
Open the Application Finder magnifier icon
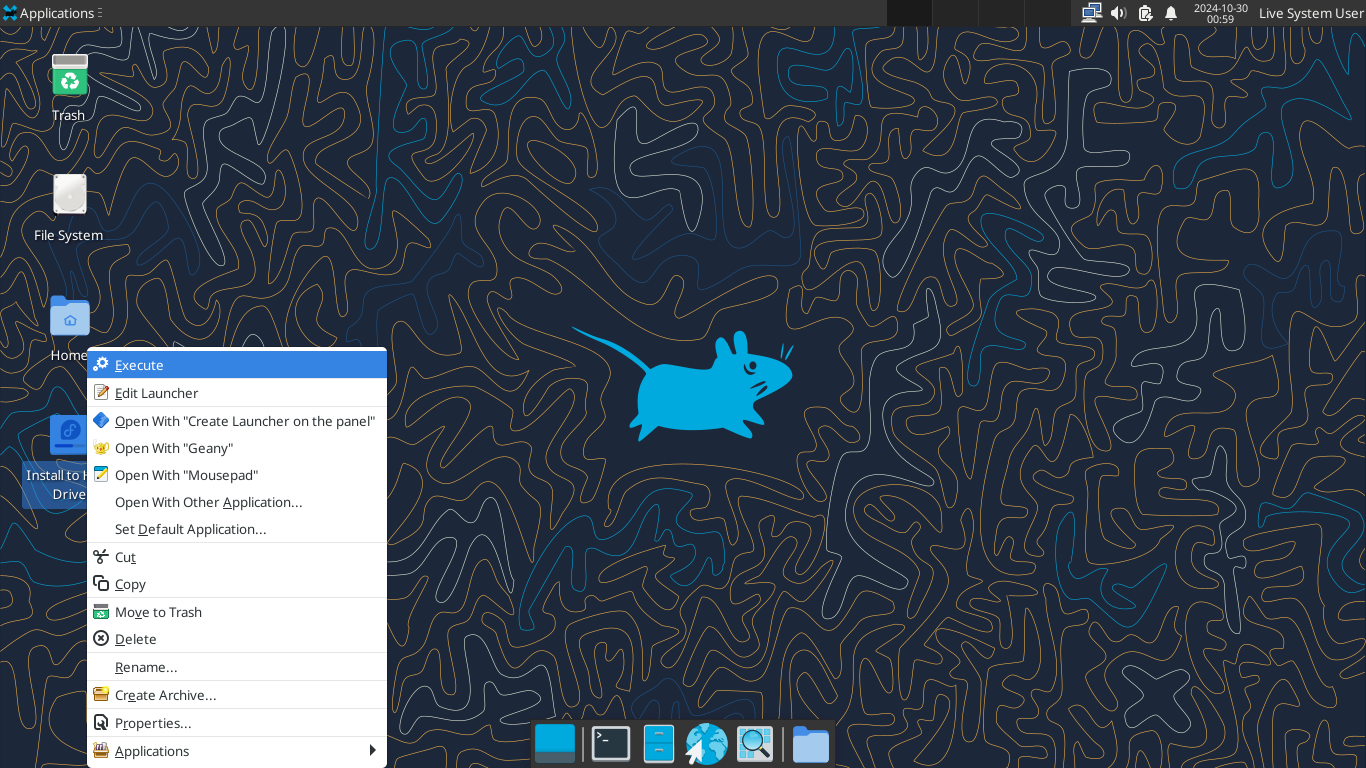755,744
